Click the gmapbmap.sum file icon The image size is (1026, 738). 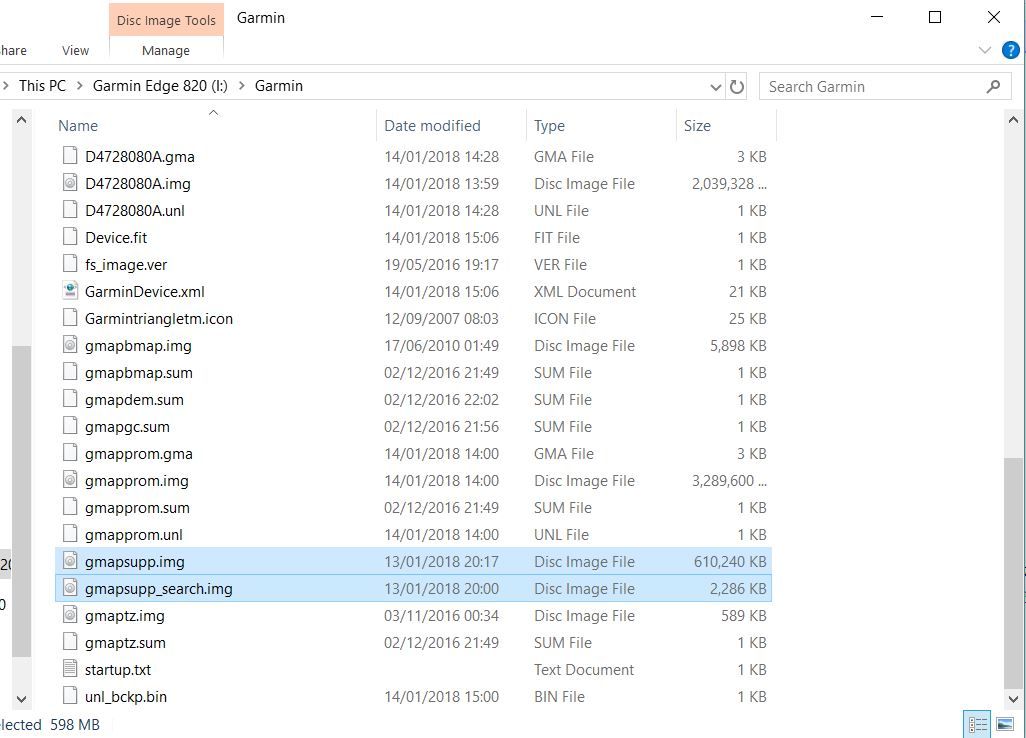click(x=70, y=372)
